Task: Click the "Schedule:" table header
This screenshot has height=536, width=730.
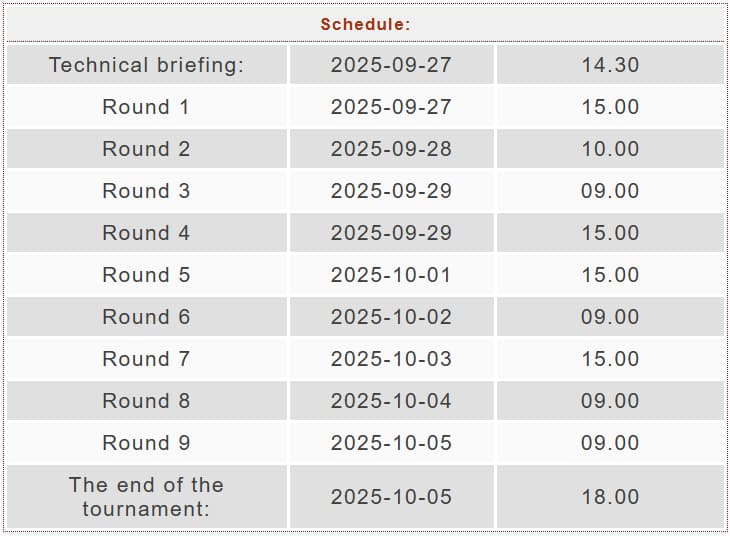Action: (365, 24)
